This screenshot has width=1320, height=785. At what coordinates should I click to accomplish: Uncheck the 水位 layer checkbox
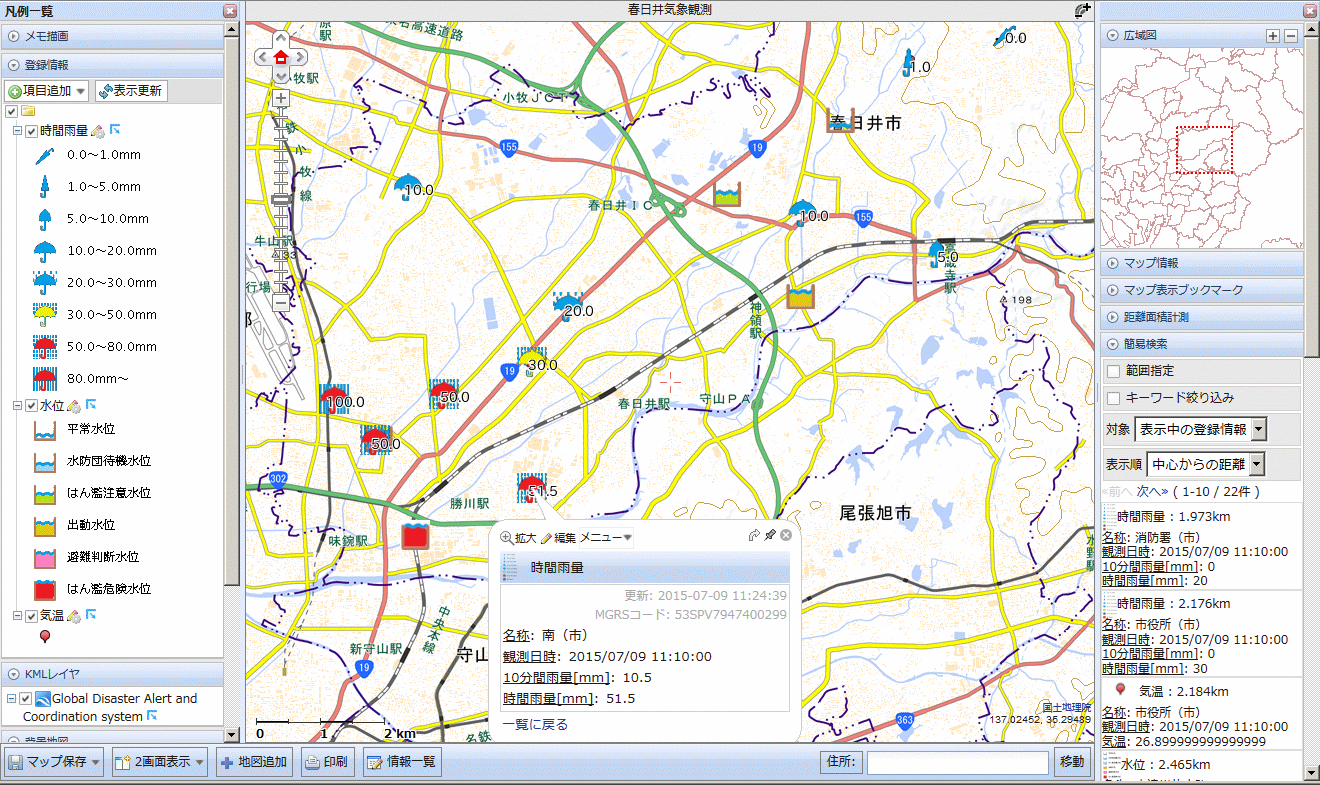point(31,406)
